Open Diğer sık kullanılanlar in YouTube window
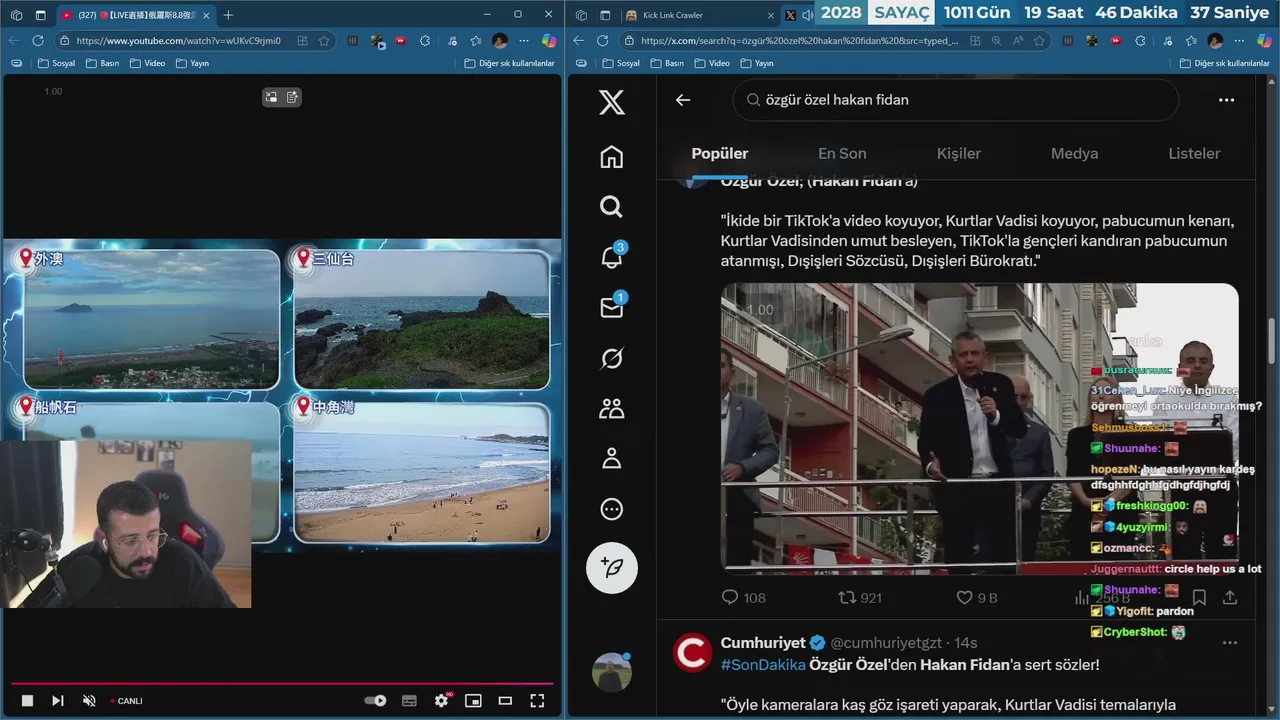This screenshot has height=720, width=1280. [x=509, y=63]
